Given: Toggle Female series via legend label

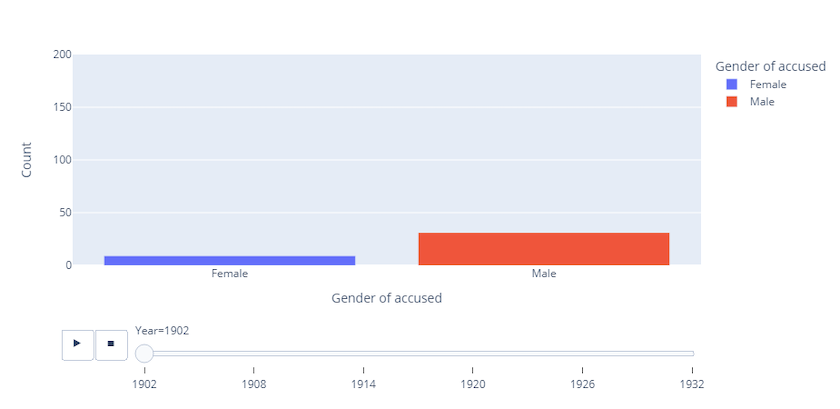Looking at the screenshot, I should (768, 85).
